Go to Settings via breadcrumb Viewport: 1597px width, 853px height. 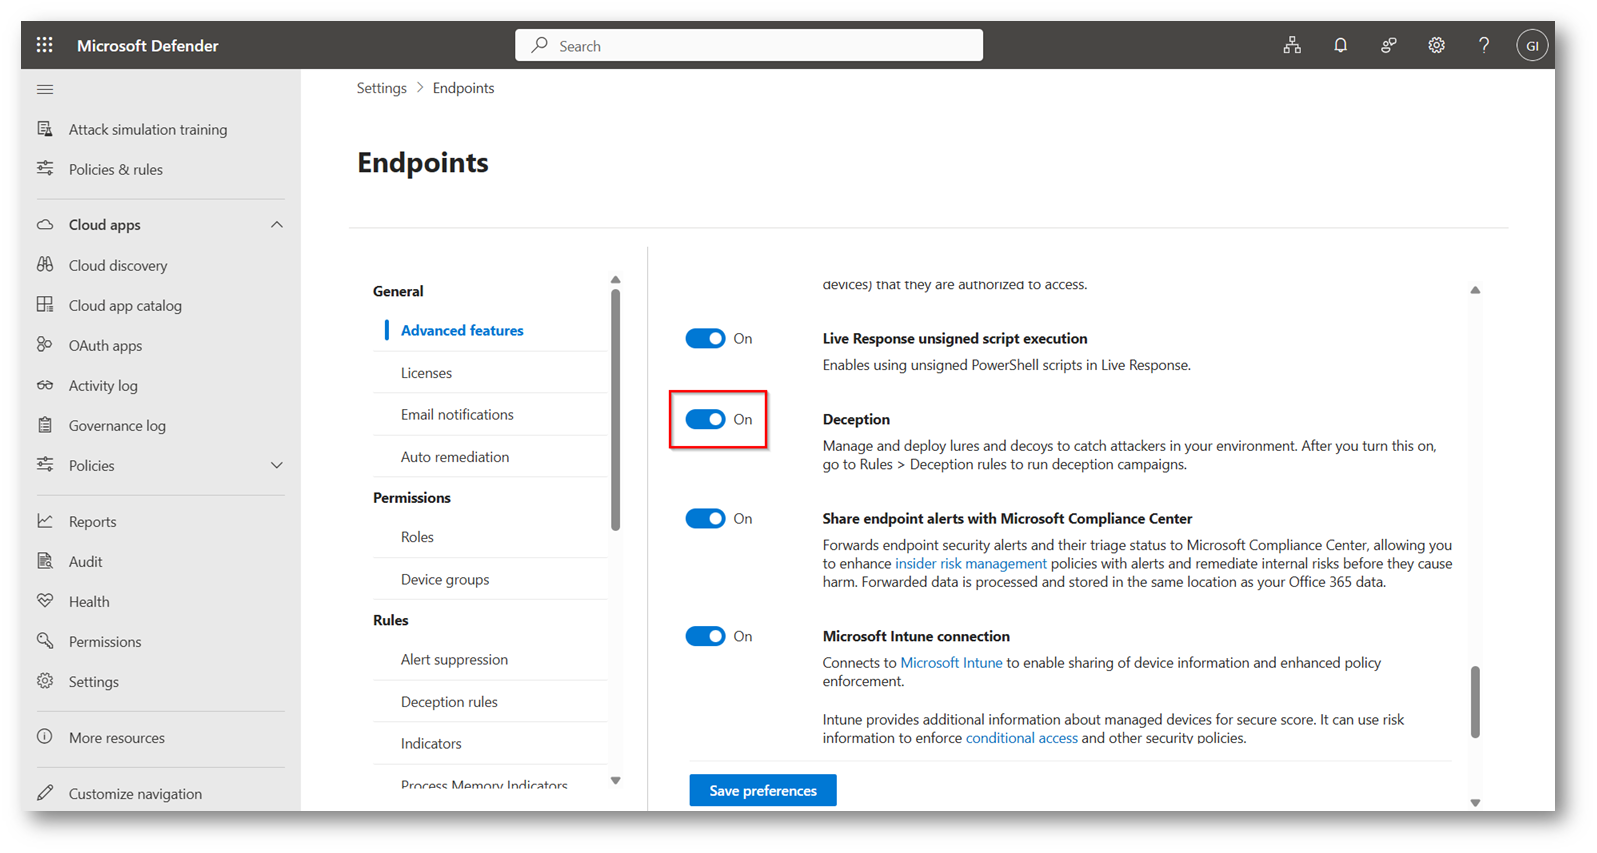382,88
